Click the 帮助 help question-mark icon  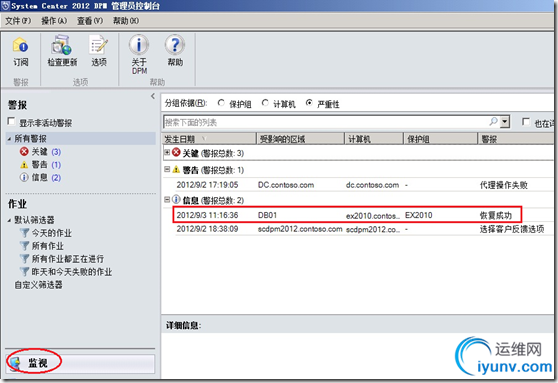[175, 45]
